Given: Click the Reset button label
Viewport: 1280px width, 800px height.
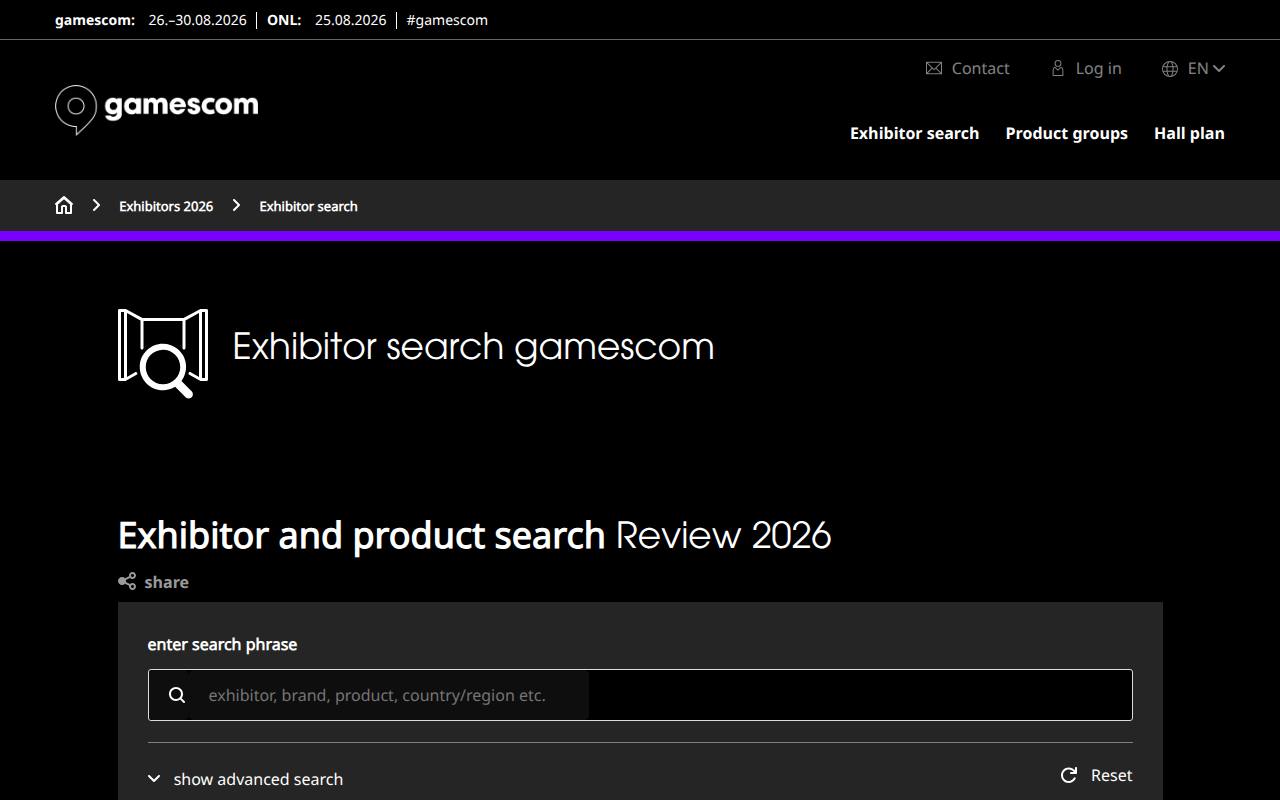Looking at the screenshot, I should pos(1111,775).
